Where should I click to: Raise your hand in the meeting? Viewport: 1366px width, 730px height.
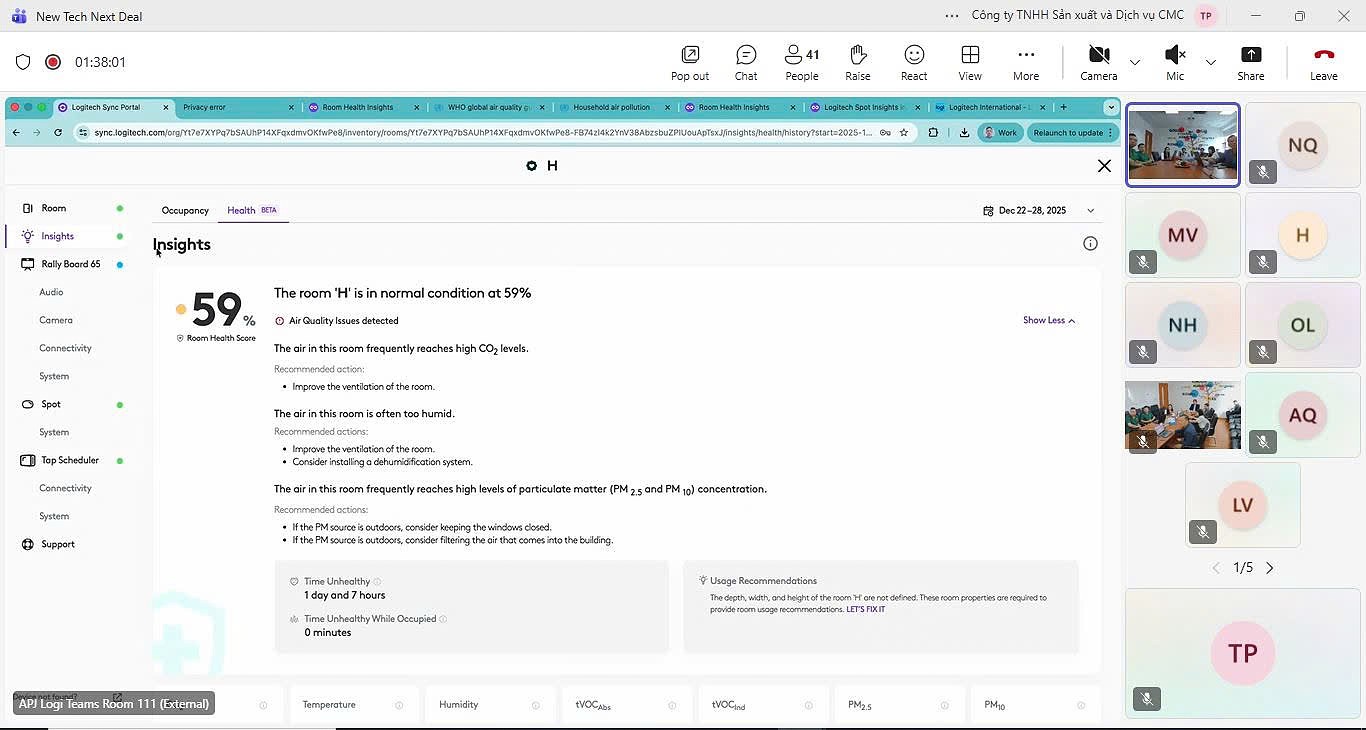click(x=857, y=62)
